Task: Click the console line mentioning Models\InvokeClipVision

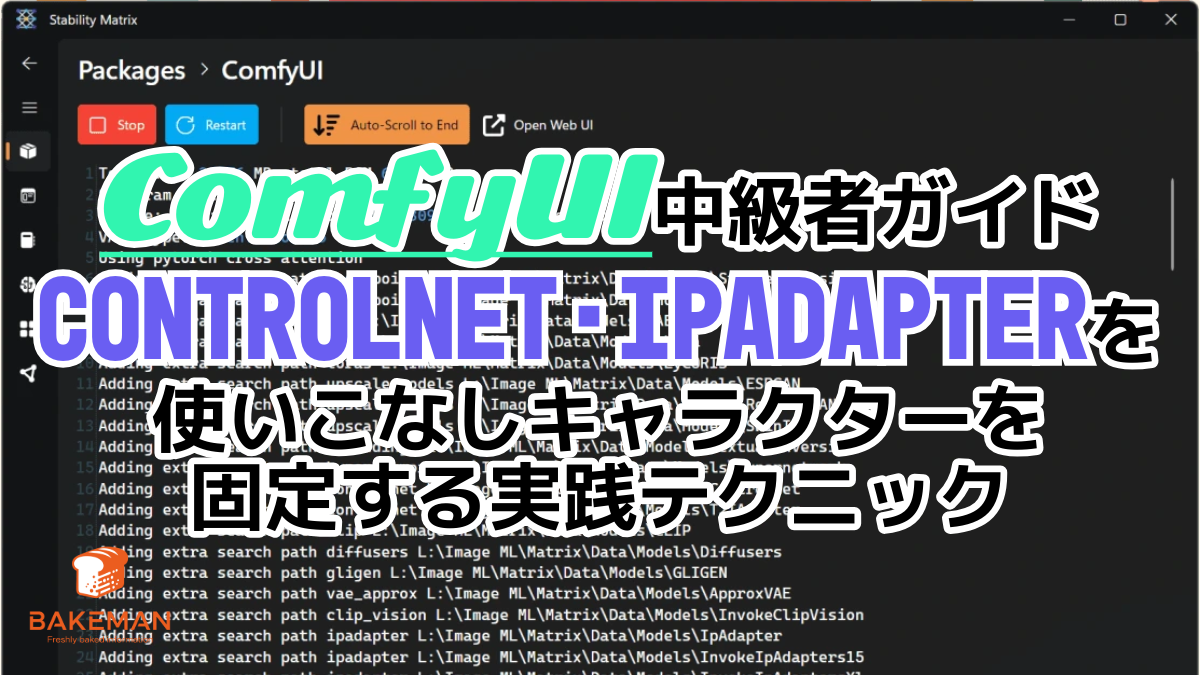Action: (x=481, y=615)
